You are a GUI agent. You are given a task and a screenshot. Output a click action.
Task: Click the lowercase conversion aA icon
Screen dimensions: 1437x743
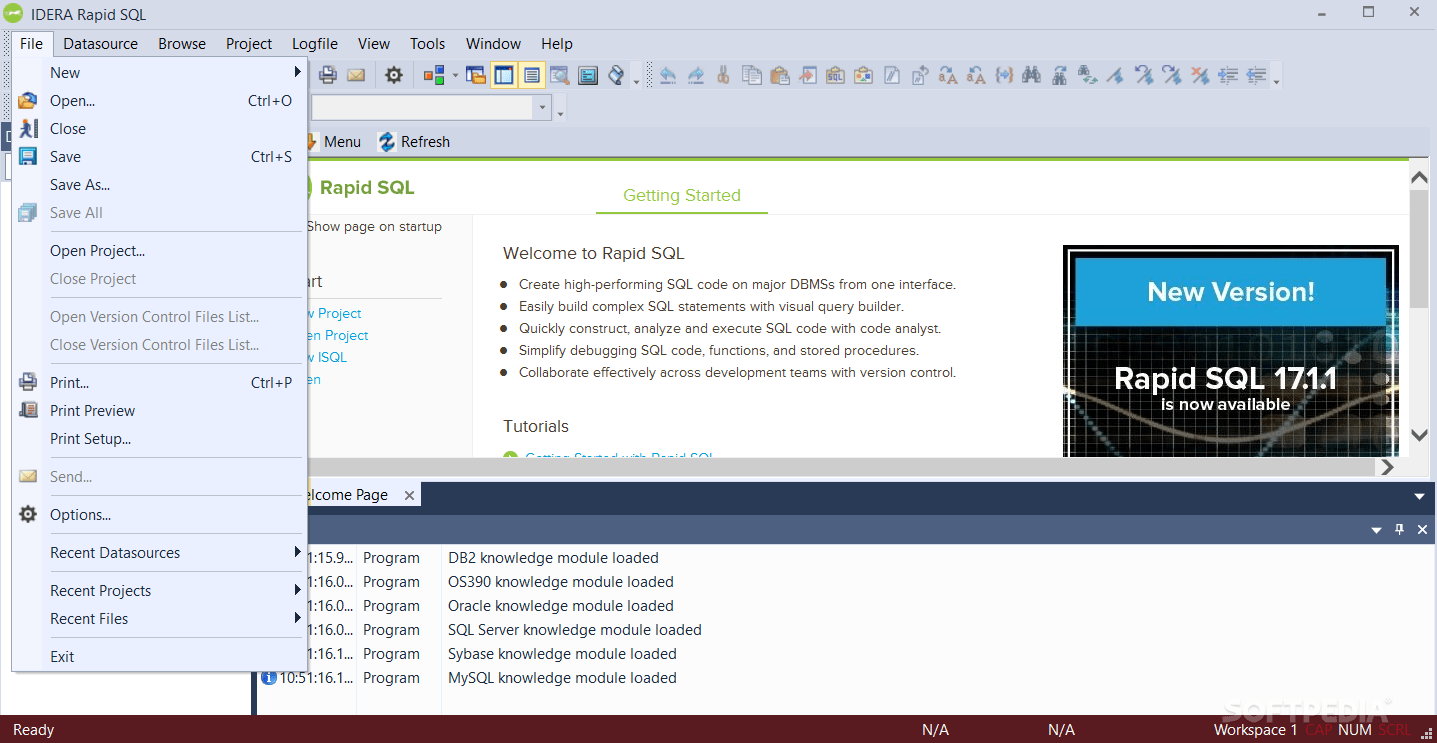coord(976,75)
